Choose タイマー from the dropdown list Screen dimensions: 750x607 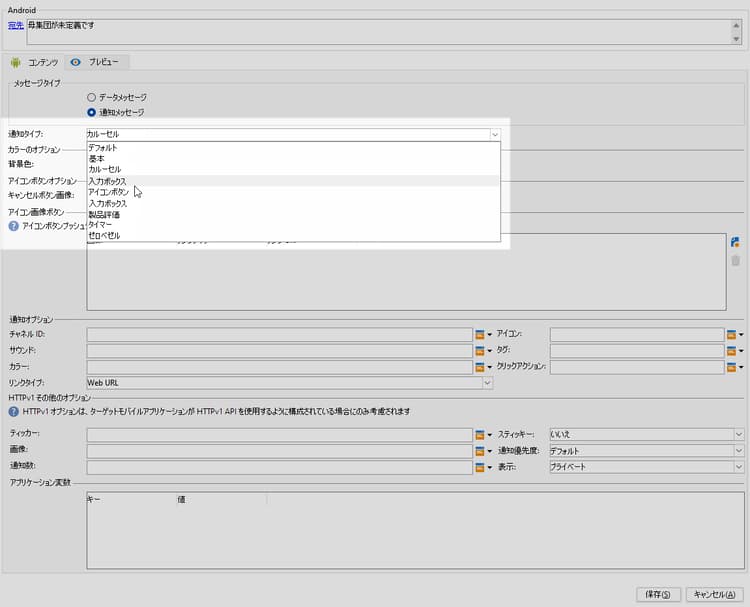point(293,225)
